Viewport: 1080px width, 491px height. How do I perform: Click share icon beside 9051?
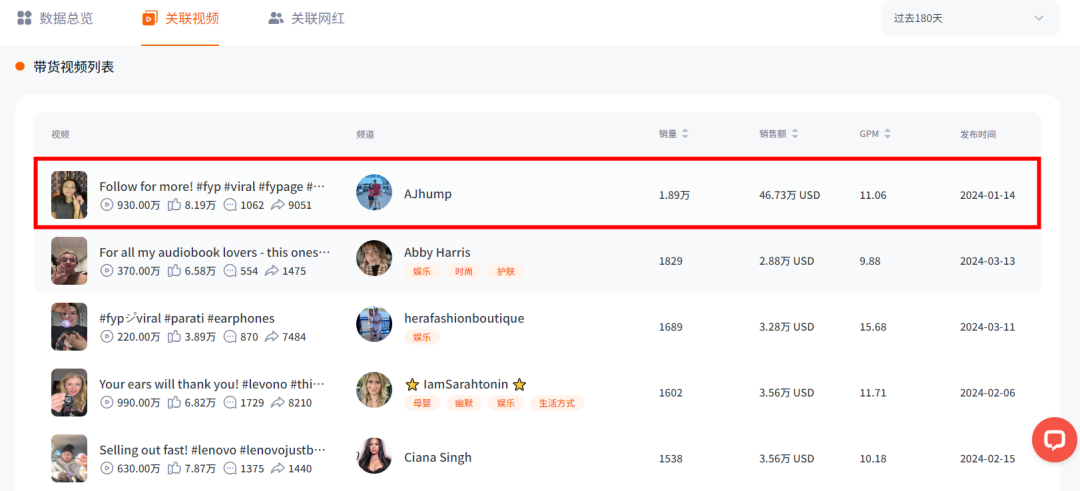click(278, 205)
